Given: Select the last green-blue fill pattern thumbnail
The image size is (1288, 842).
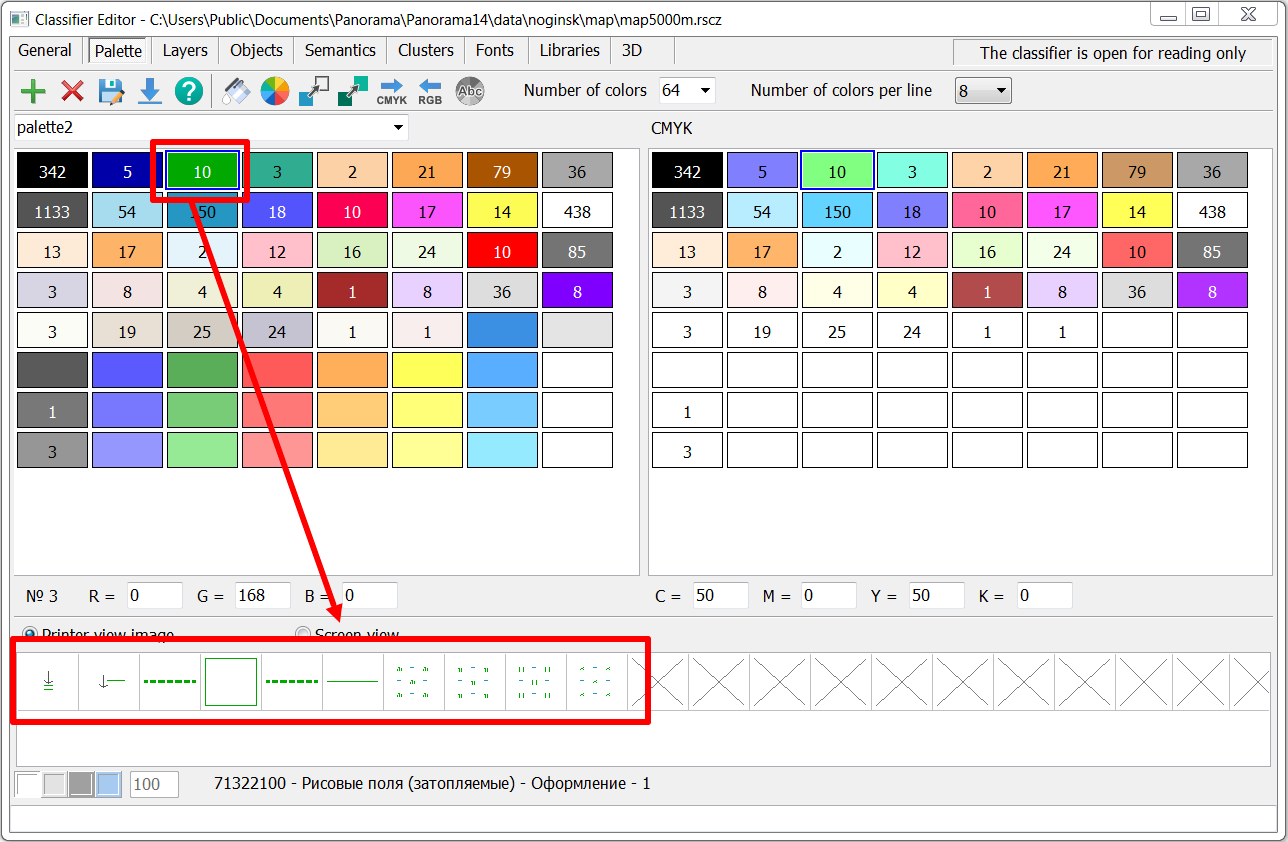Looking at the screenshot, I should [x=597, y=682].
